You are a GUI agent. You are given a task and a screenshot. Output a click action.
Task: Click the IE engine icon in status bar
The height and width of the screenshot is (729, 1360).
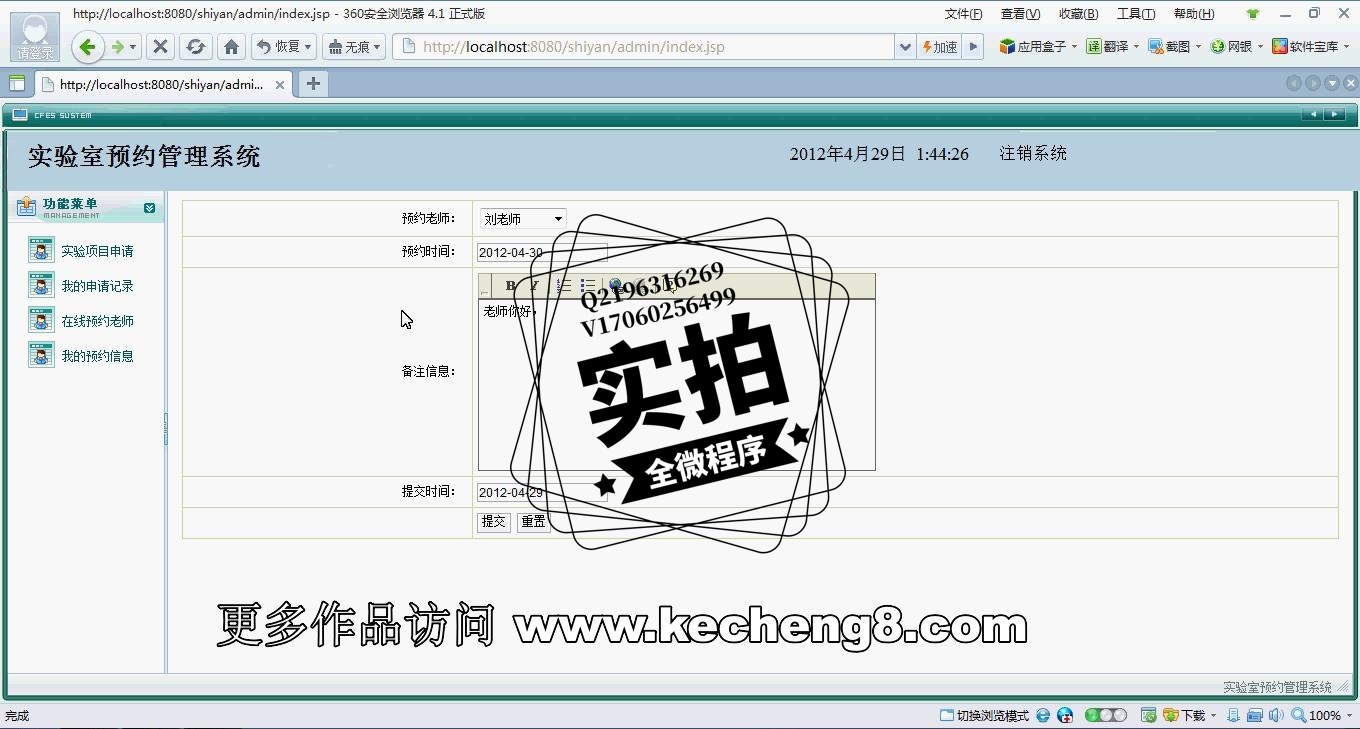click(1043, 716)
